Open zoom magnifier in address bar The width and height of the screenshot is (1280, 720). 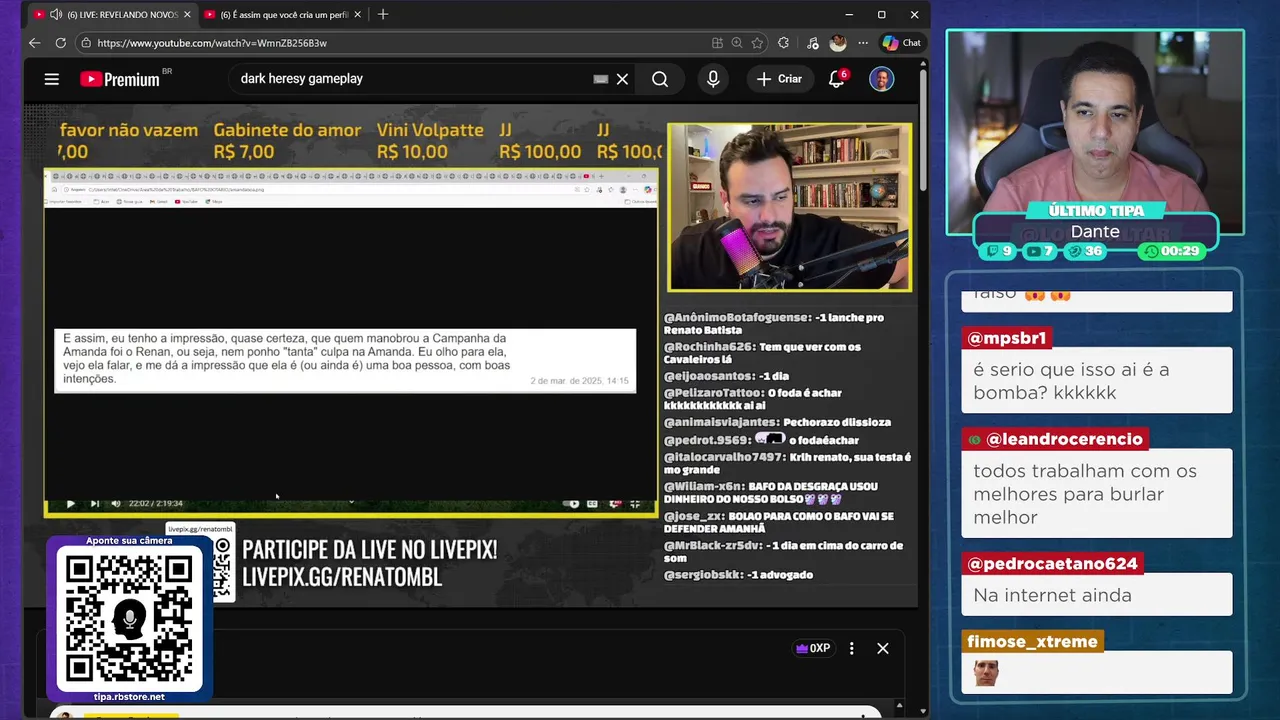tap(737, 43)
